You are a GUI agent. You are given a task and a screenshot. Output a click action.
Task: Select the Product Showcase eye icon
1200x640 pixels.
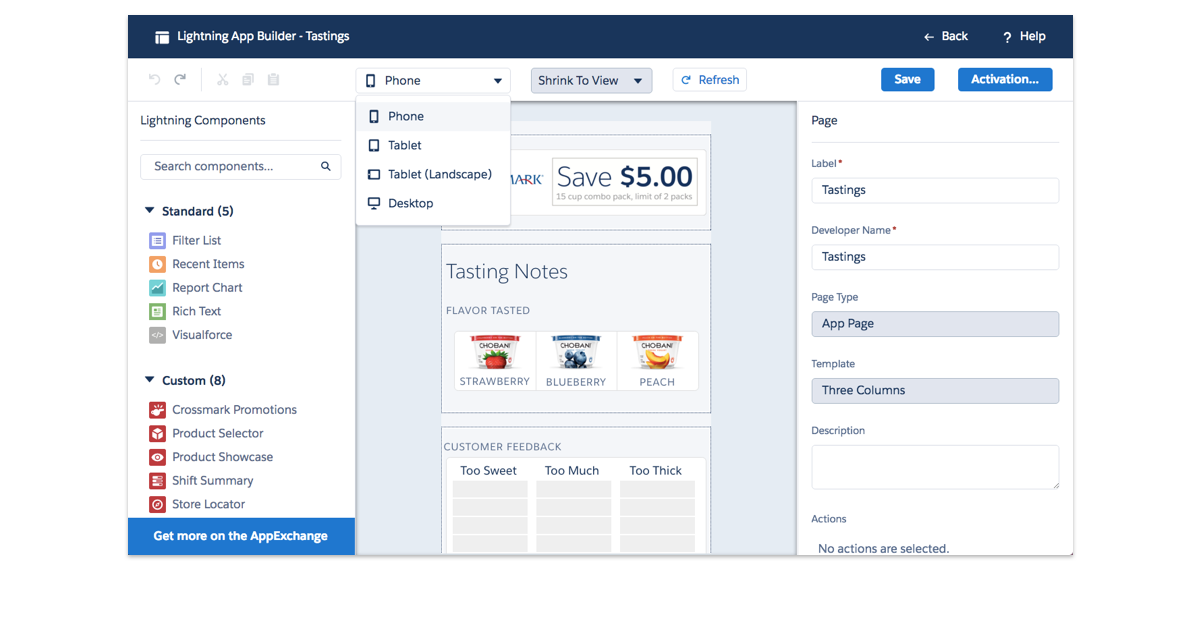pos(157,457)
